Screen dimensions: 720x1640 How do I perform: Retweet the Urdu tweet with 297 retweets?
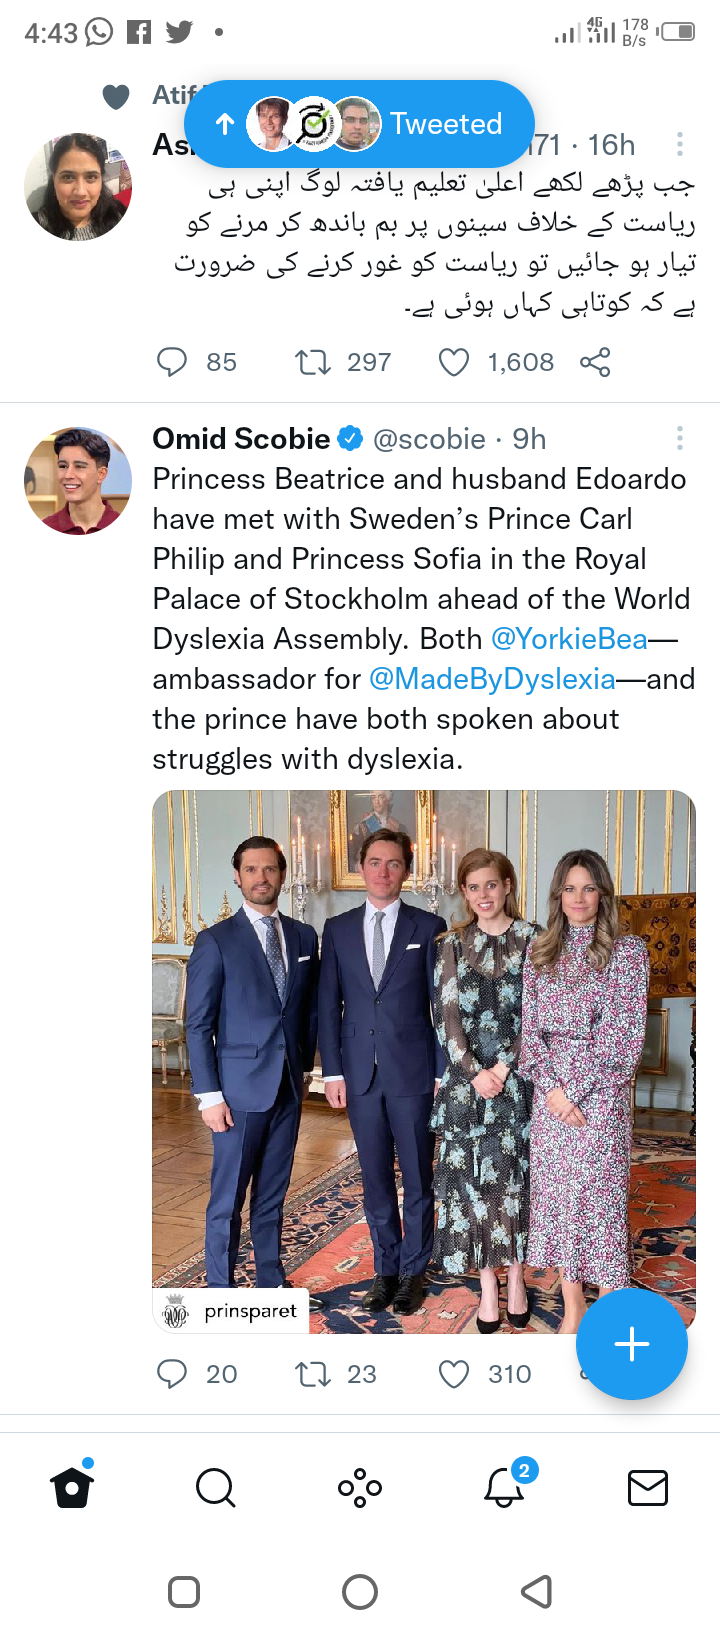tap(313, 362)
